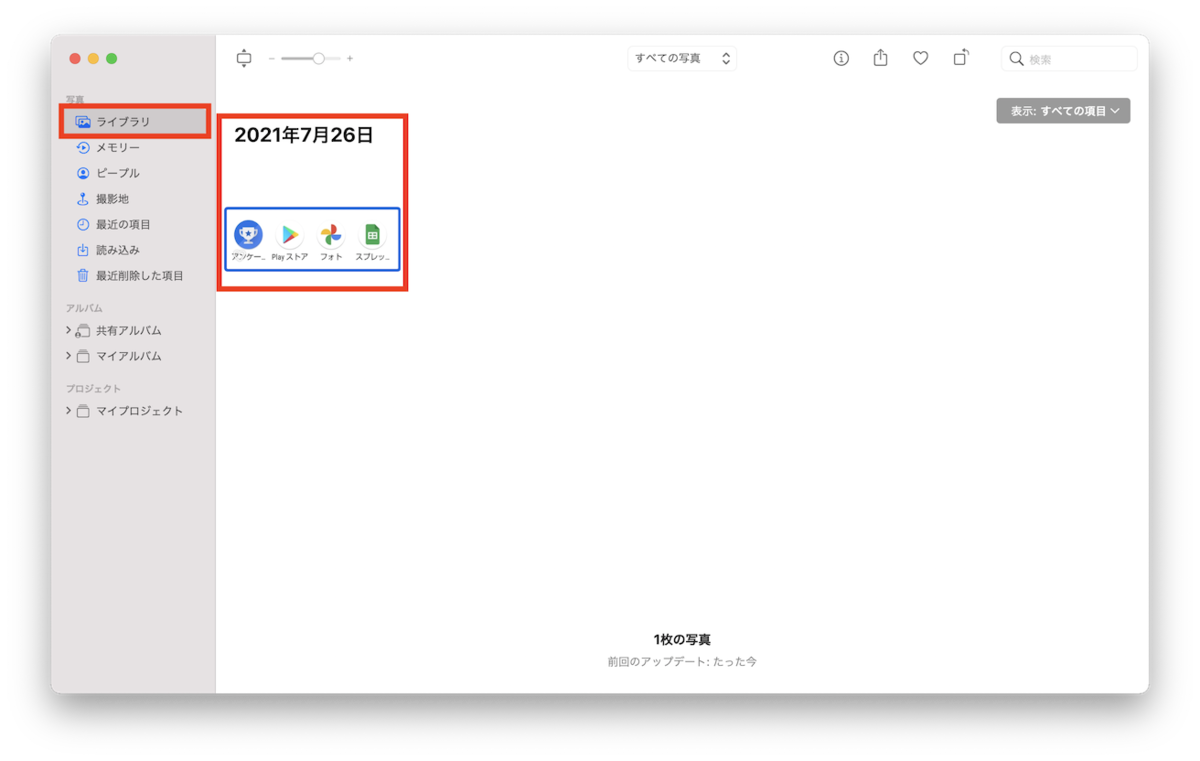The height and width of the screenshot is (761, 1200).
Task: Click the green full-screen window button
Action: 112,59
